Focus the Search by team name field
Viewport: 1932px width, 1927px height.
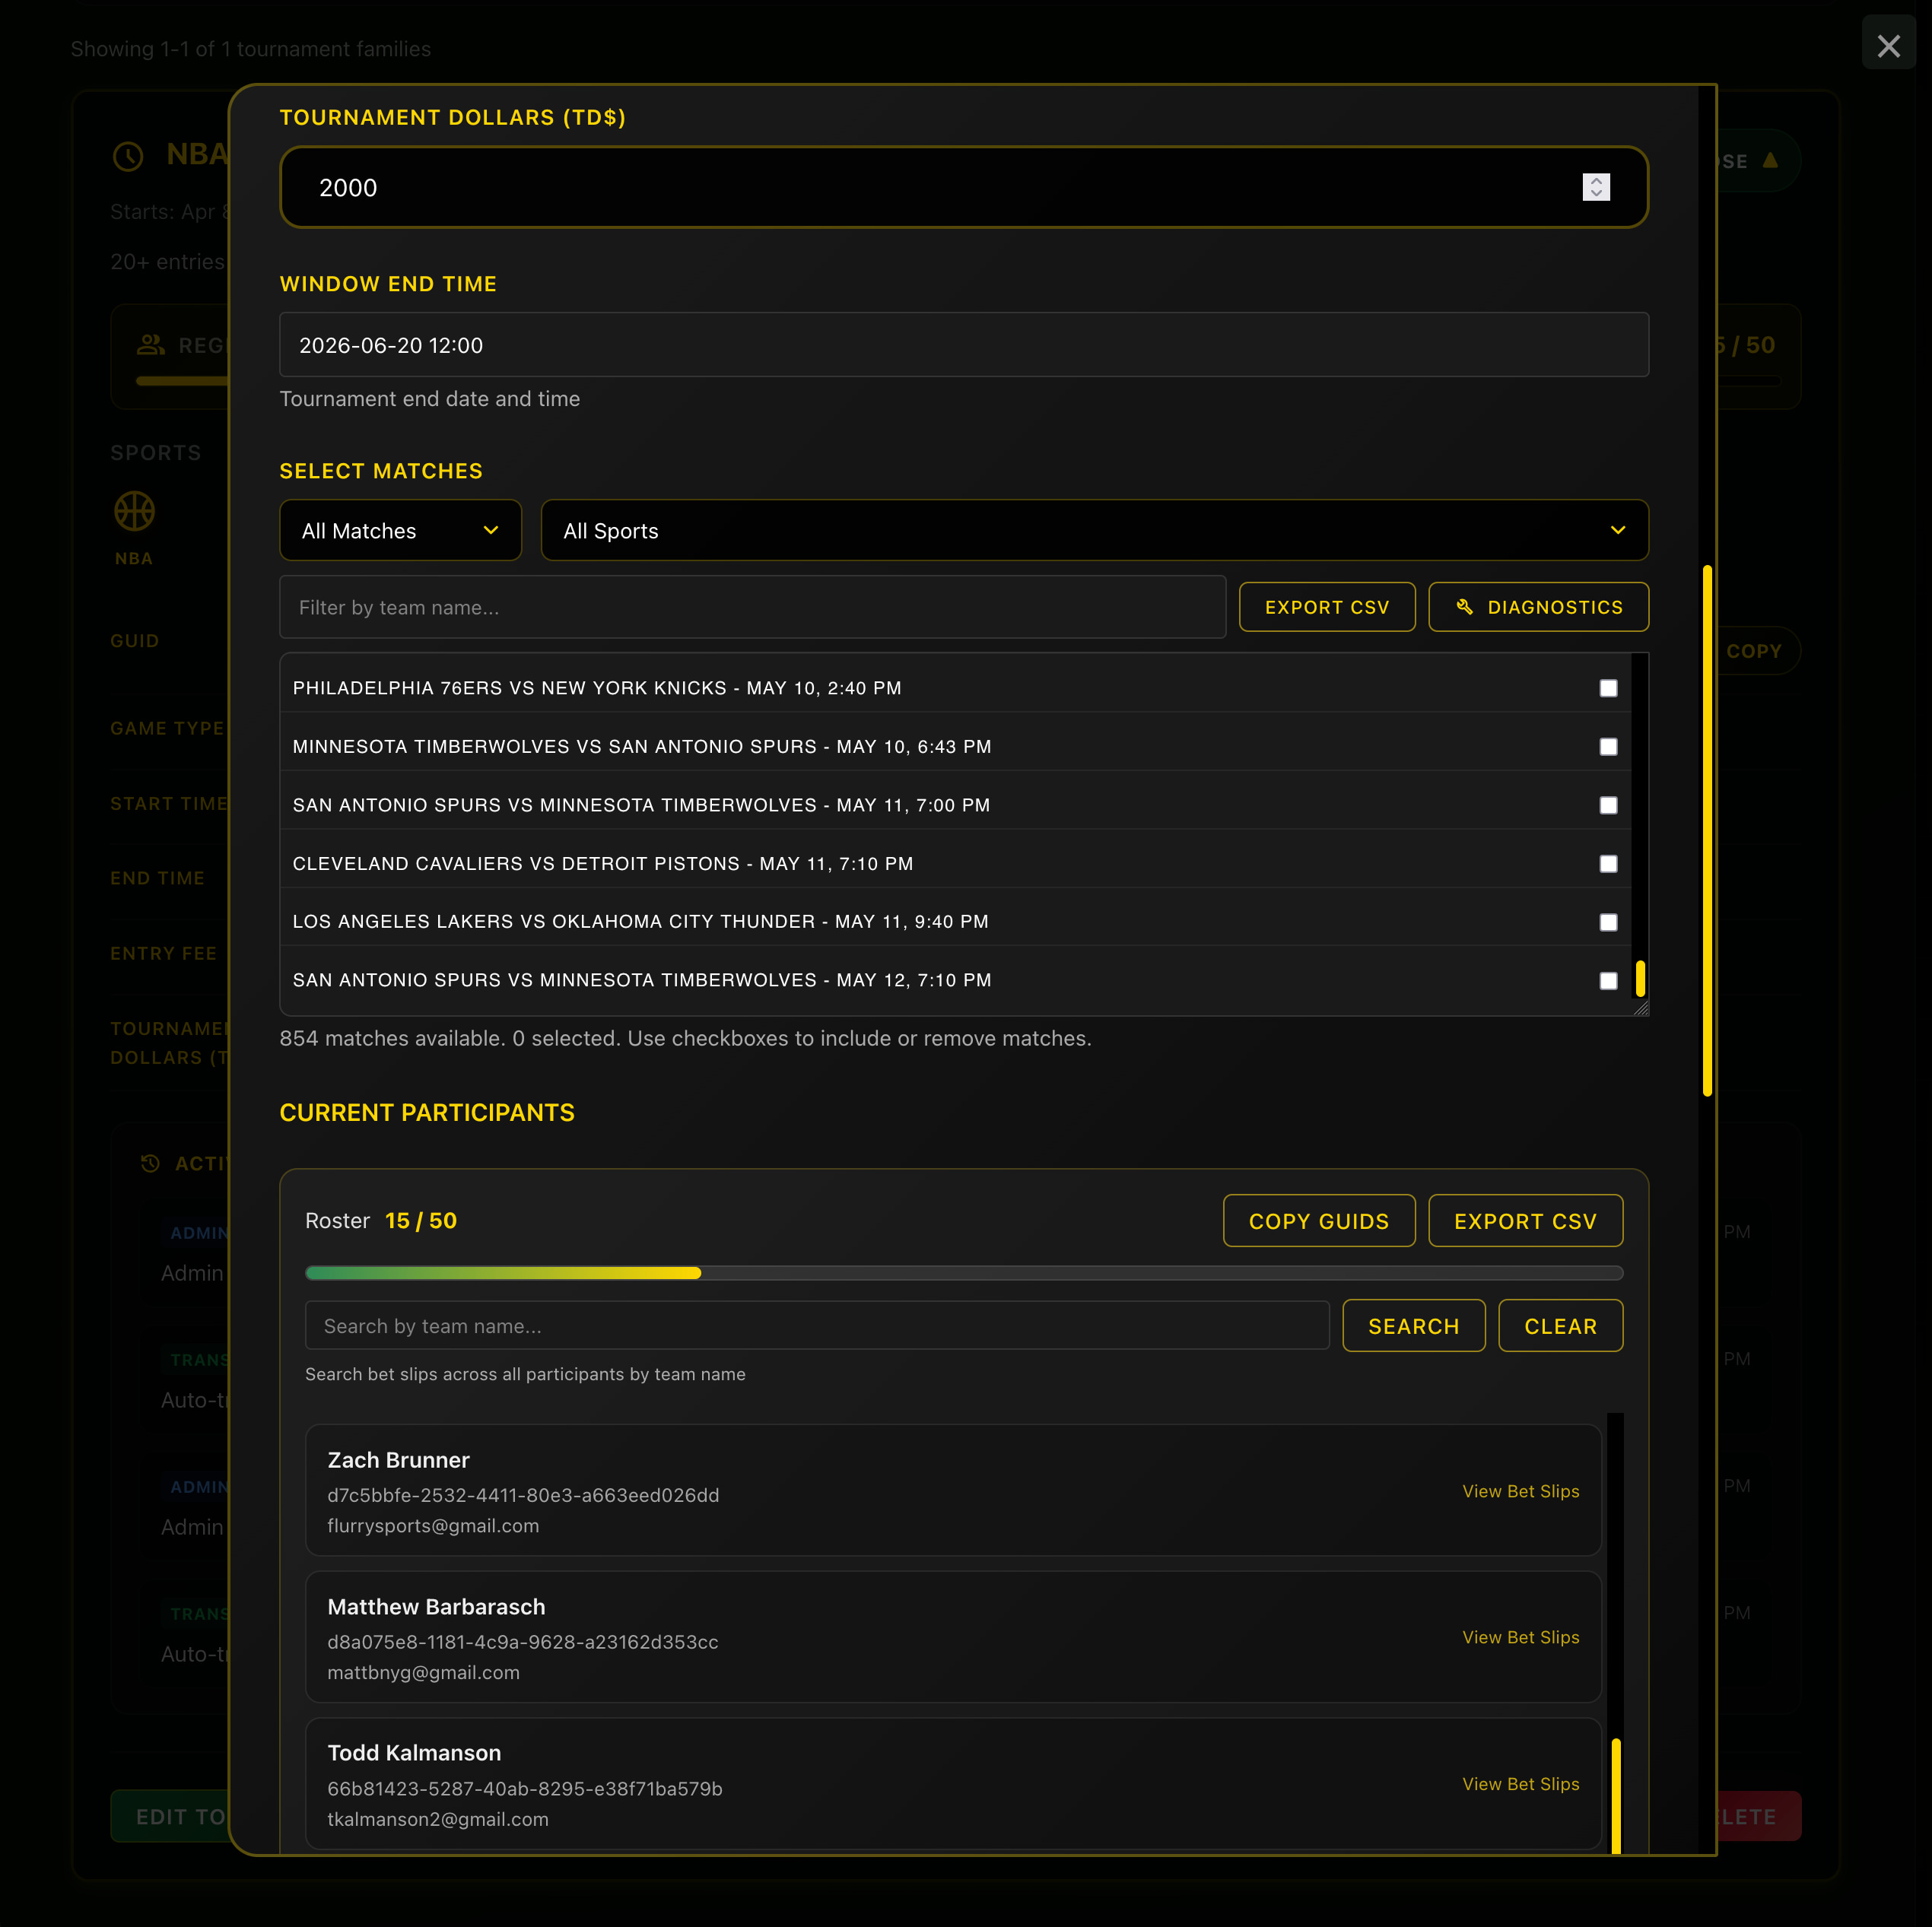(817, 1326)
